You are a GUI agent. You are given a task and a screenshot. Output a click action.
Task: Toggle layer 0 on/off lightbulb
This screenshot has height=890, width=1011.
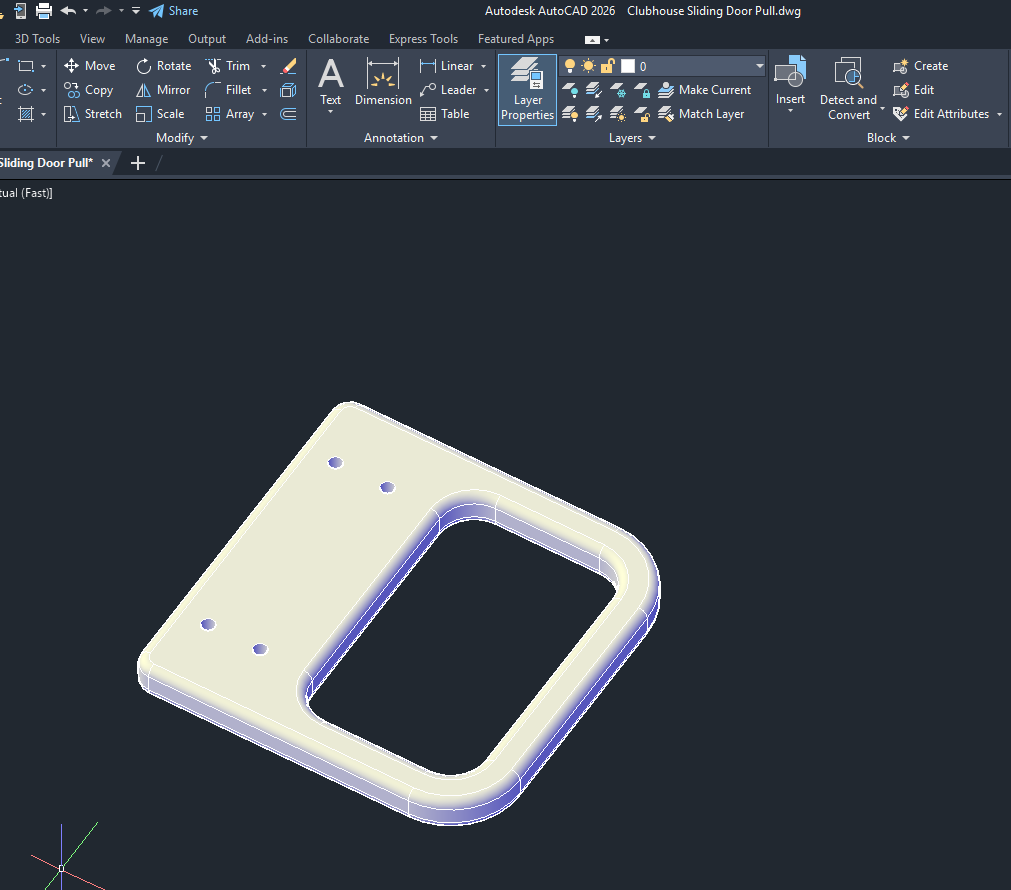pyautogui.click(x=570, y=66)
